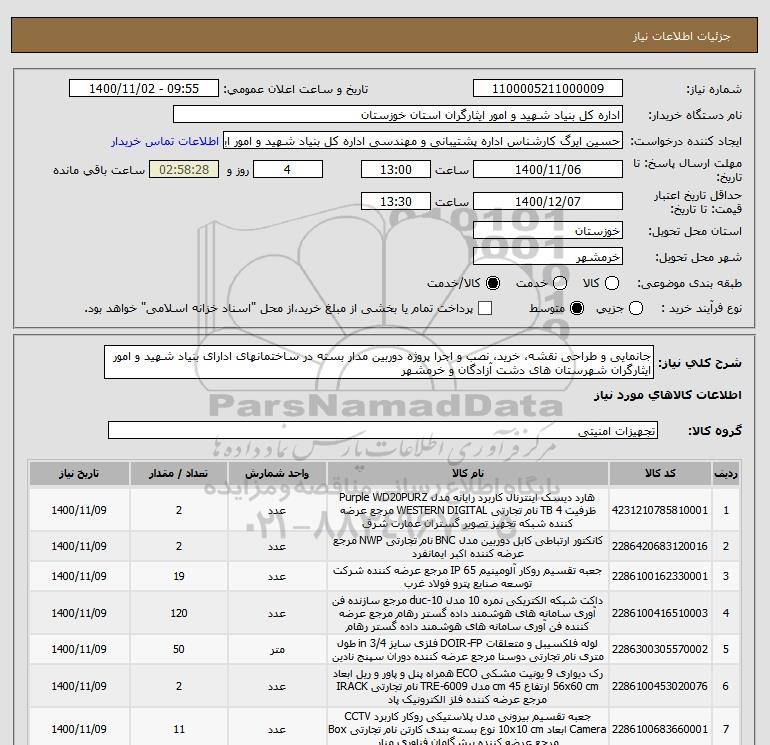Click the price validity time 13:30
The image size is (770, 745).
coord(396,201)
